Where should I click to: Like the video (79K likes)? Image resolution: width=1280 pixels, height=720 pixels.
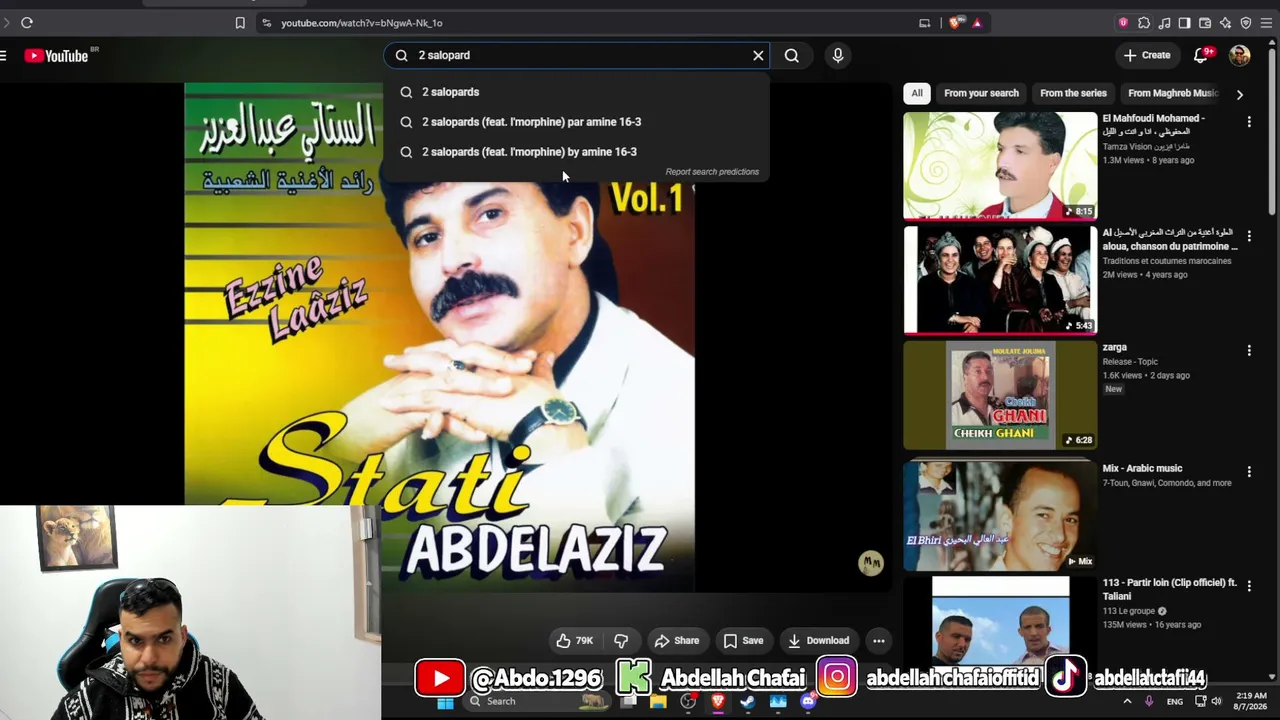(x=575, y=641)
